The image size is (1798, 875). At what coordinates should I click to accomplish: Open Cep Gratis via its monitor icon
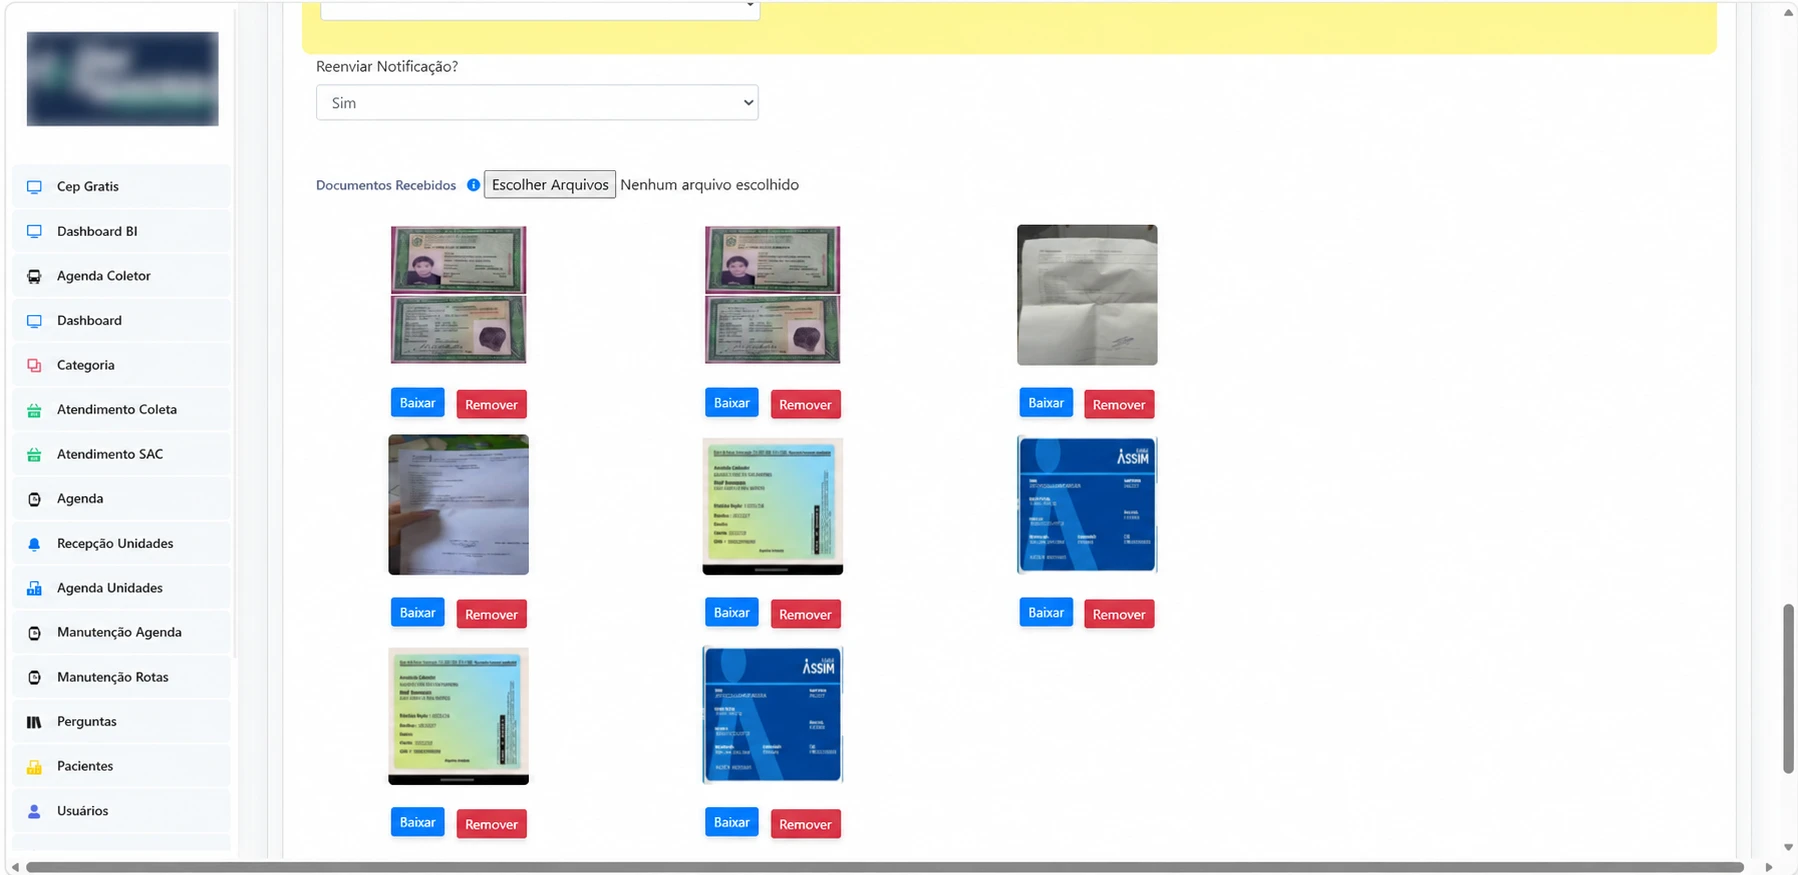click(34, 187)
